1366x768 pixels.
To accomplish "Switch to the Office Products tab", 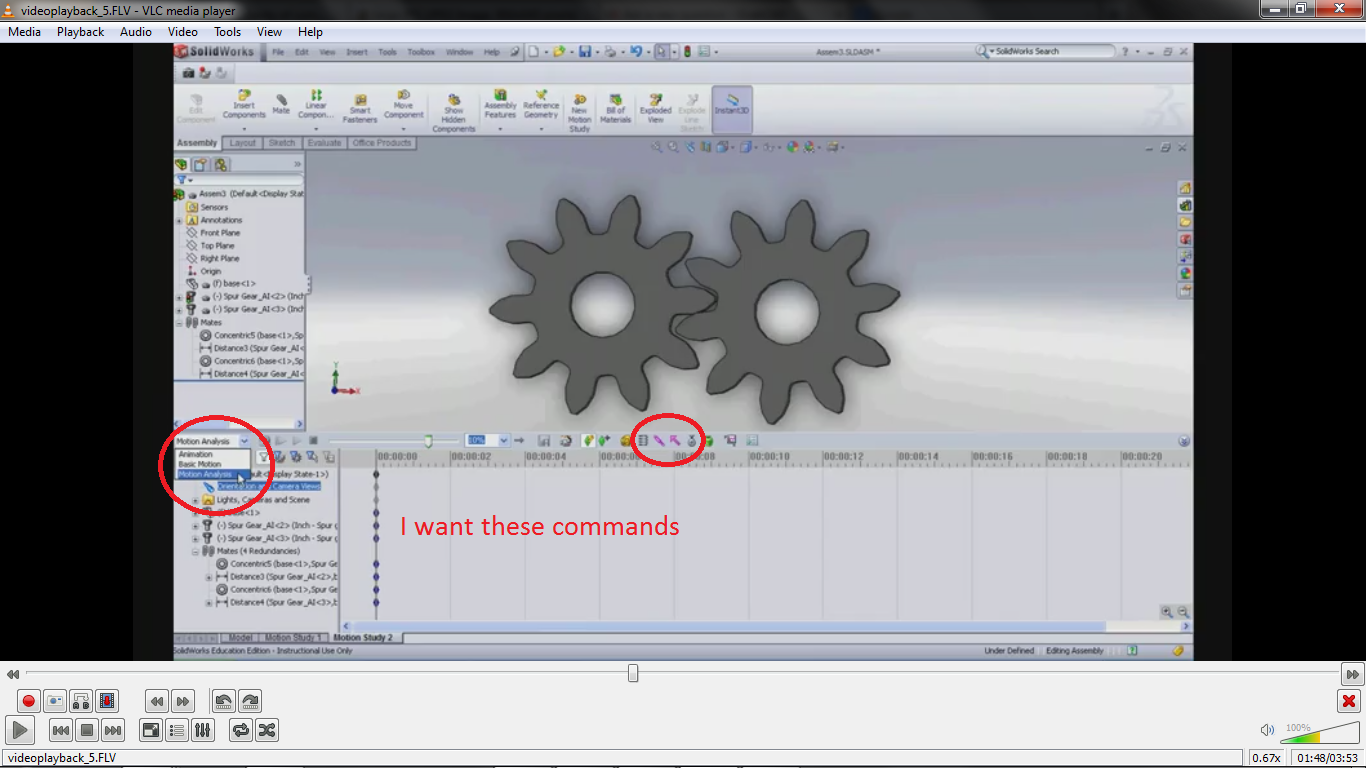I will (382, 143).
